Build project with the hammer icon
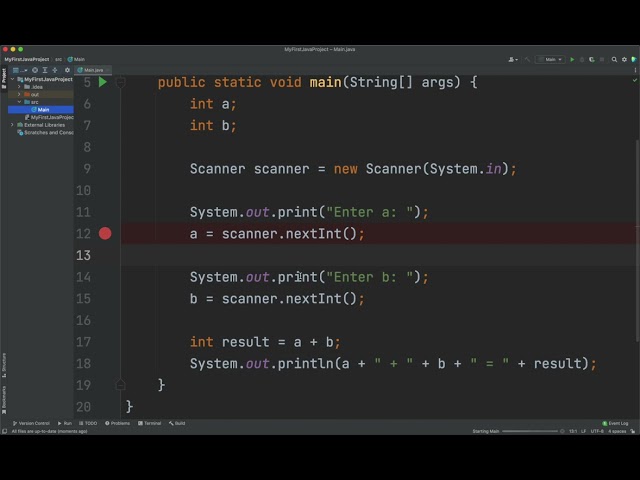This screenshot has height=480, width=640. [527, 60]
